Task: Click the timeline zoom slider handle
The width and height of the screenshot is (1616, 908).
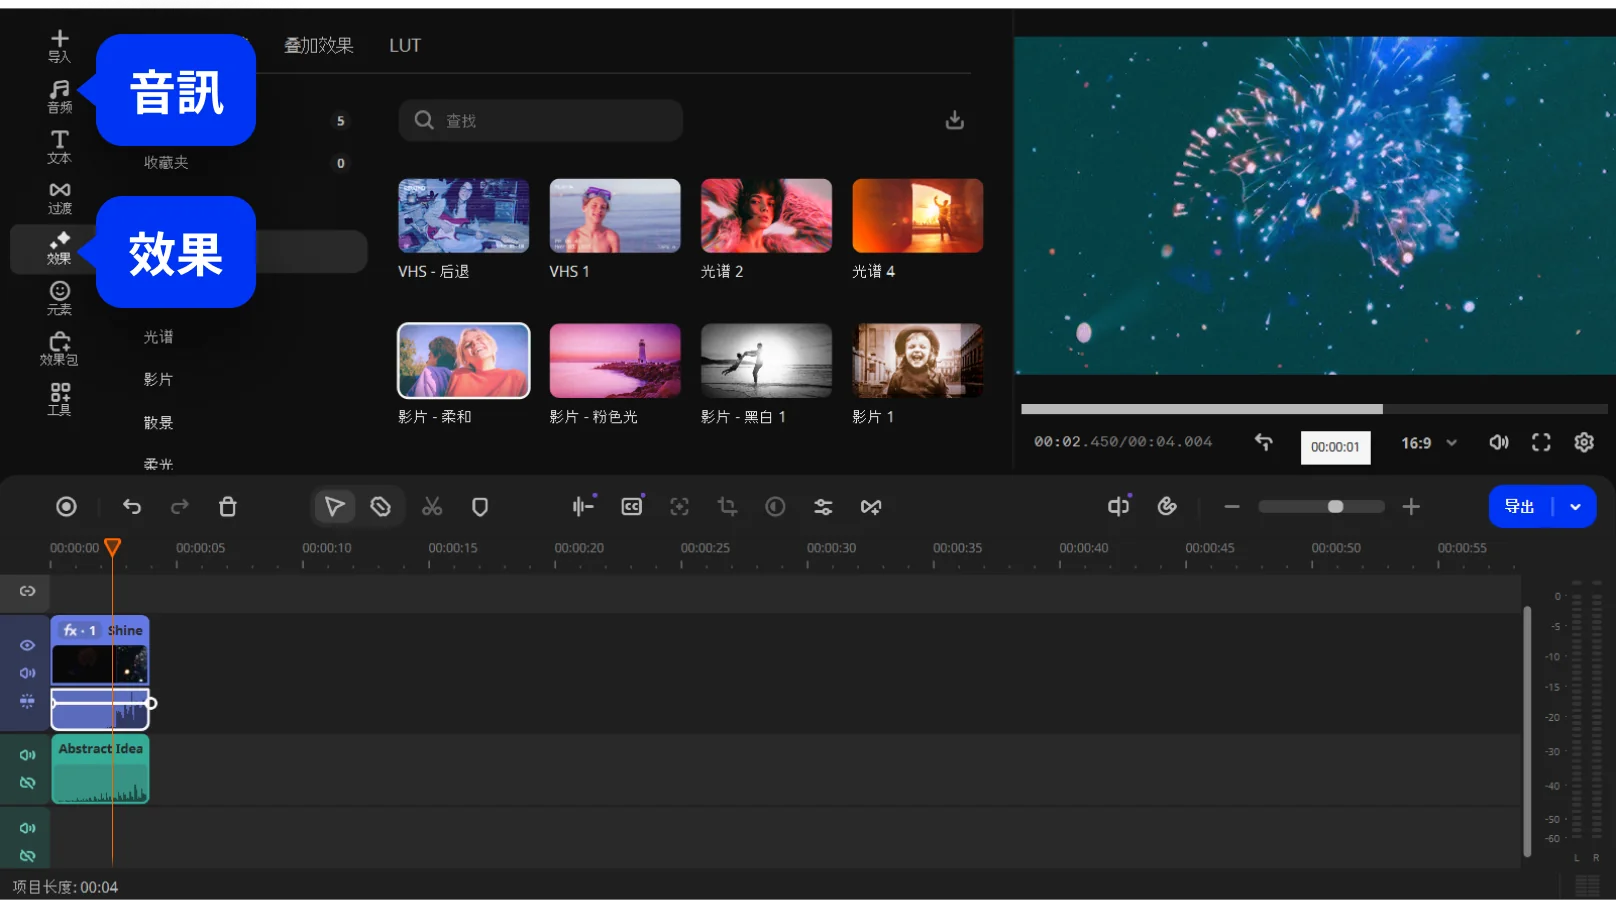Action: tap(1335, 507)
